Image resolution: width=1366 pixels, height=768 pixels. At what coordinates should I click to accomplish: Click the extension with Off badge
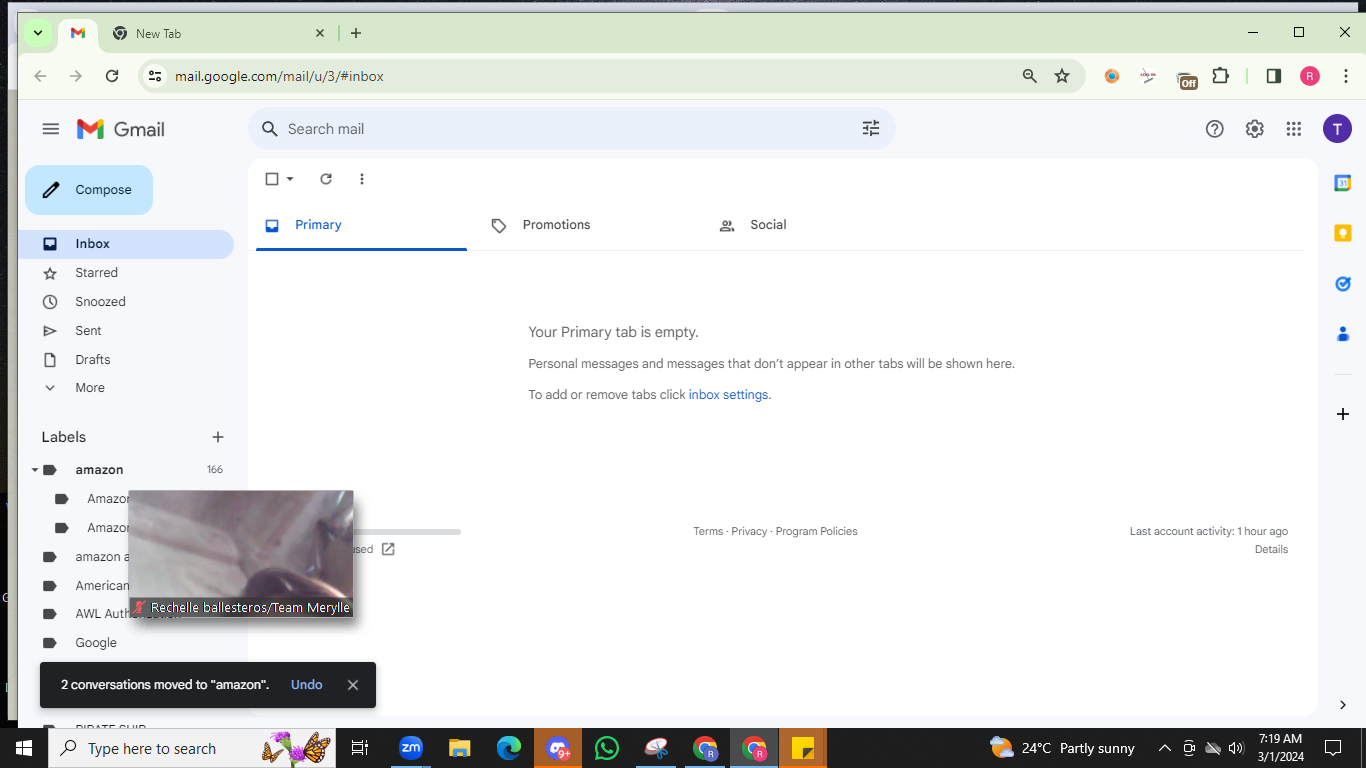click(1187, 79)
